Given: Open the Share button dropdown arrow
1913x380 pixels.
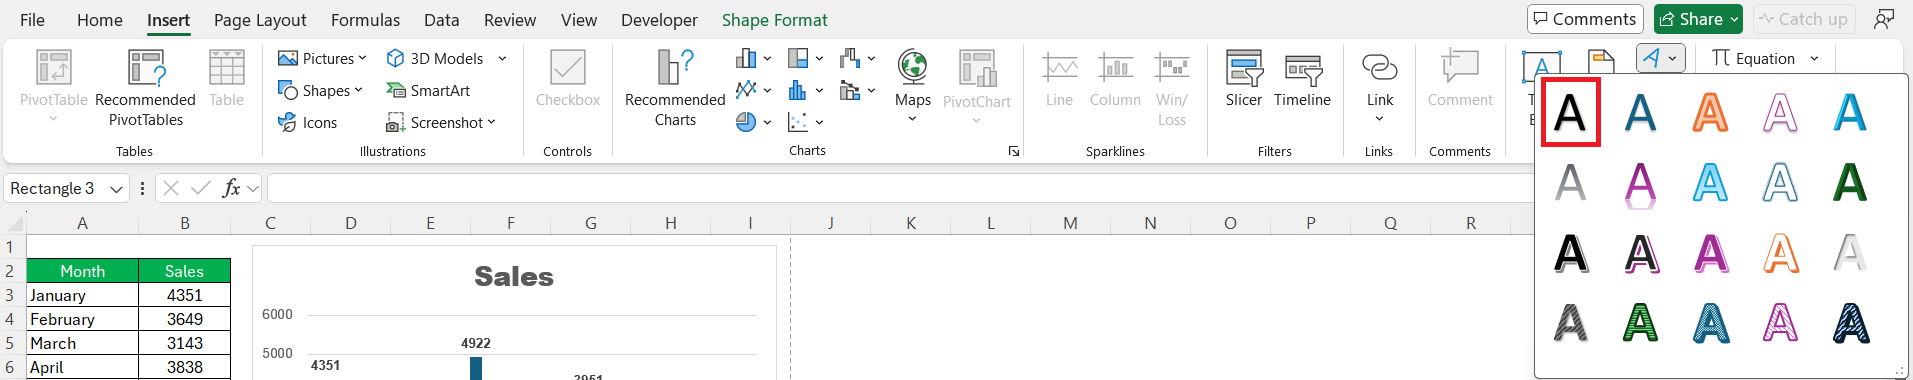Looking at the screenshot, I should 1734,19.
